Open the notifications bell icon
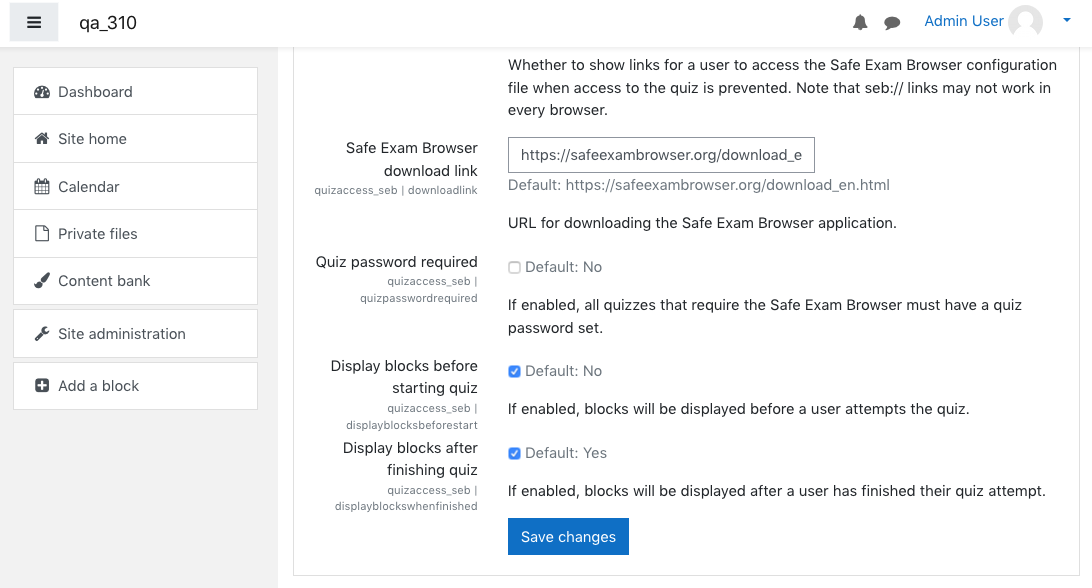 pyautogui.click(x=860, y=23)
